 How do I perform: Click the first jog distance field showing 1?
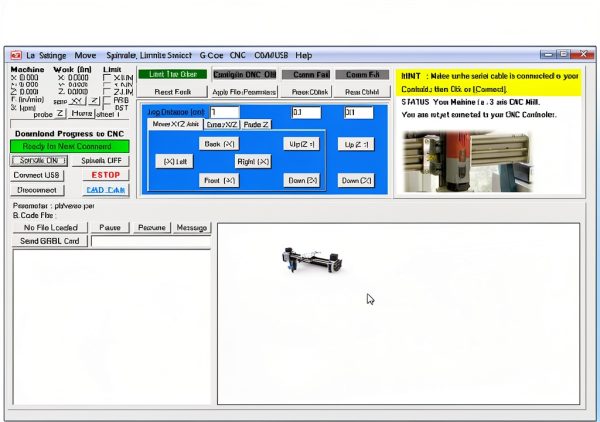[x=225, y=112]
